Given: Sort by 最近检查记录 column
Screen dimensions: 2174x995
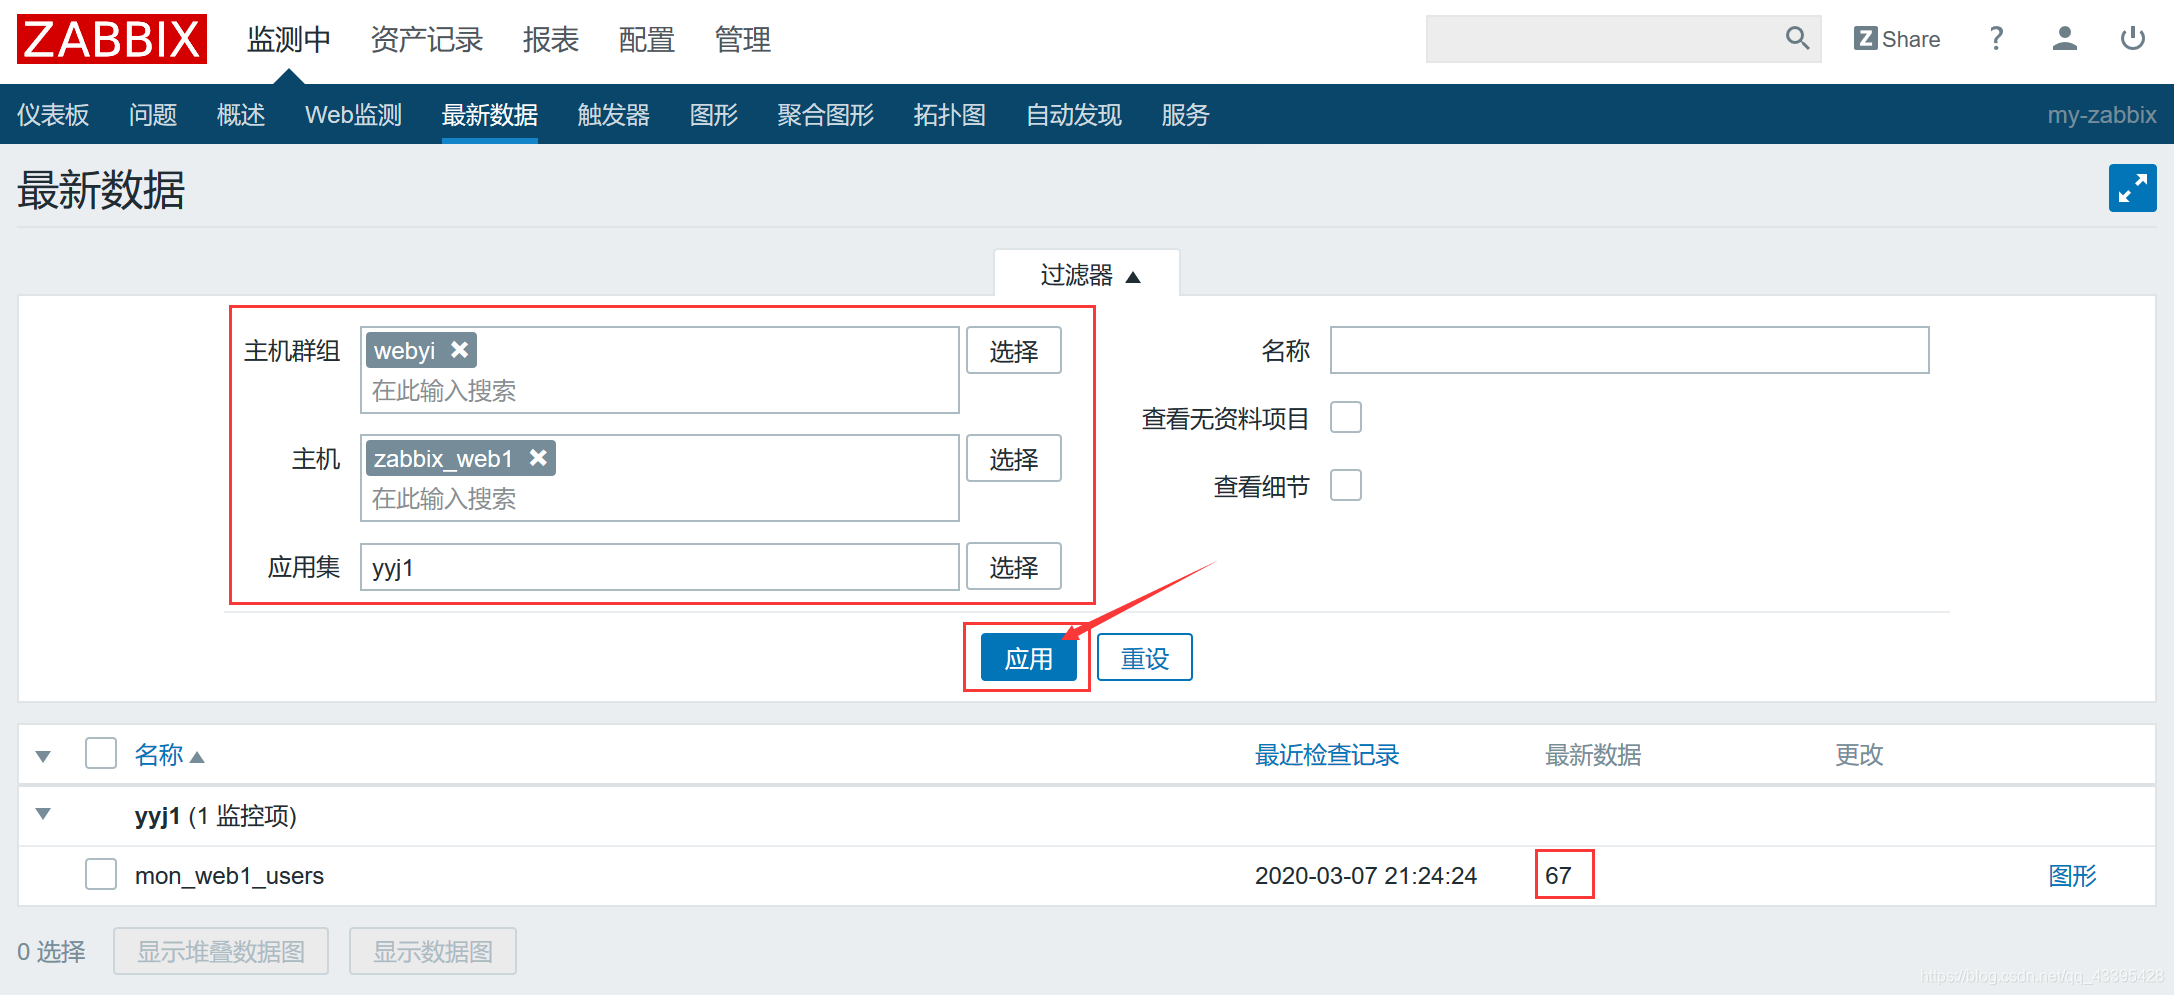Looking at the screenshot, I should 1327,755.
